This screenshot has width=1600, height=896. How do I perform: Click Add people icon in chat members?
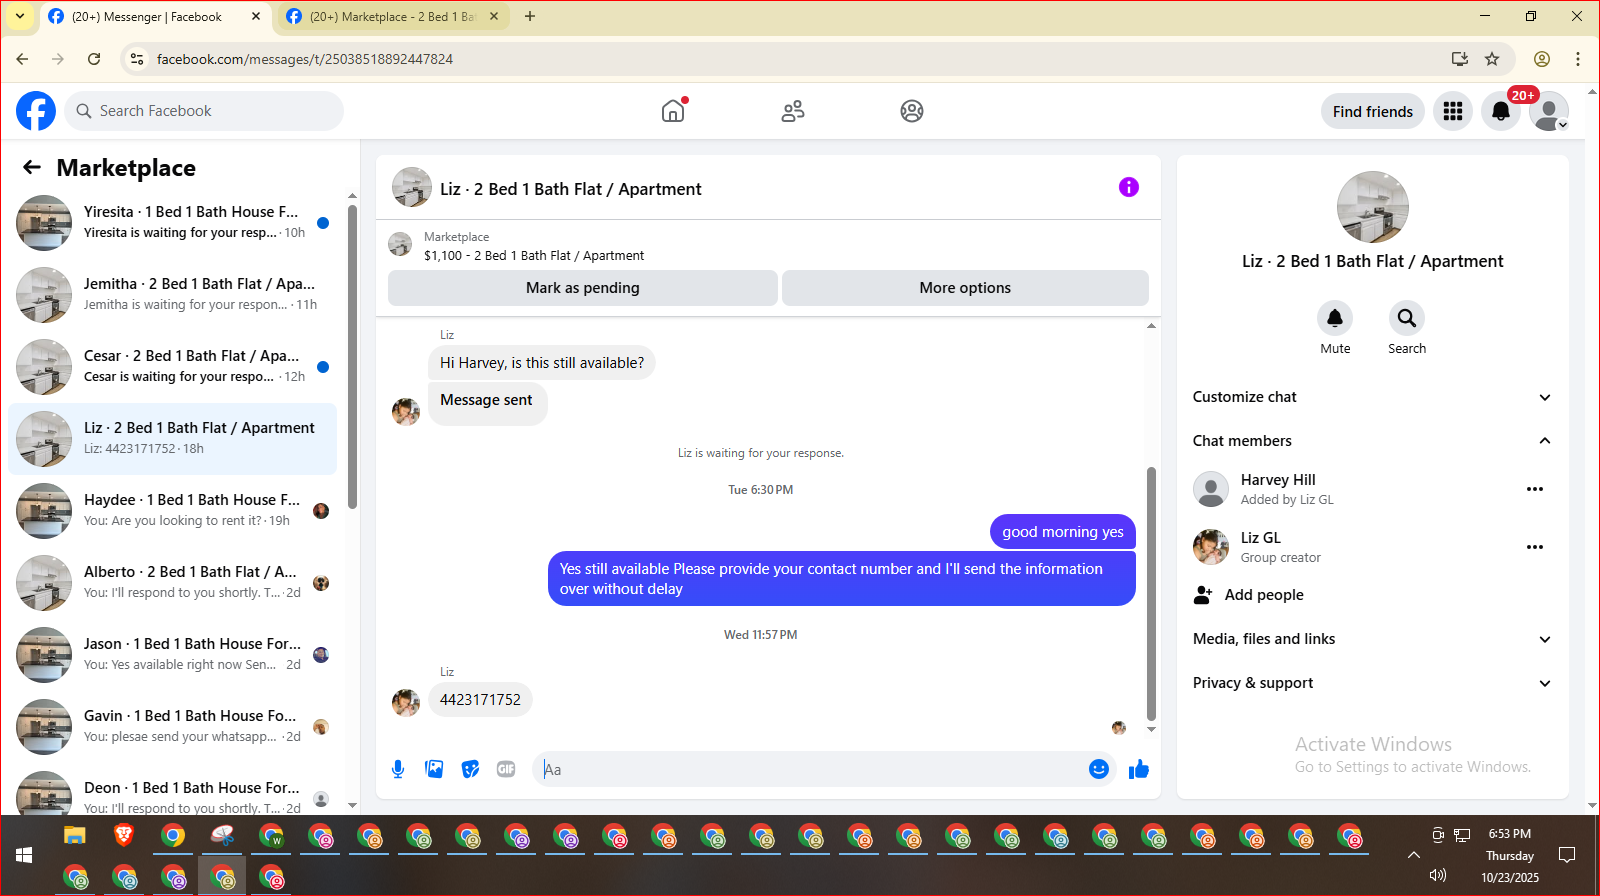tap(1203, 595)
